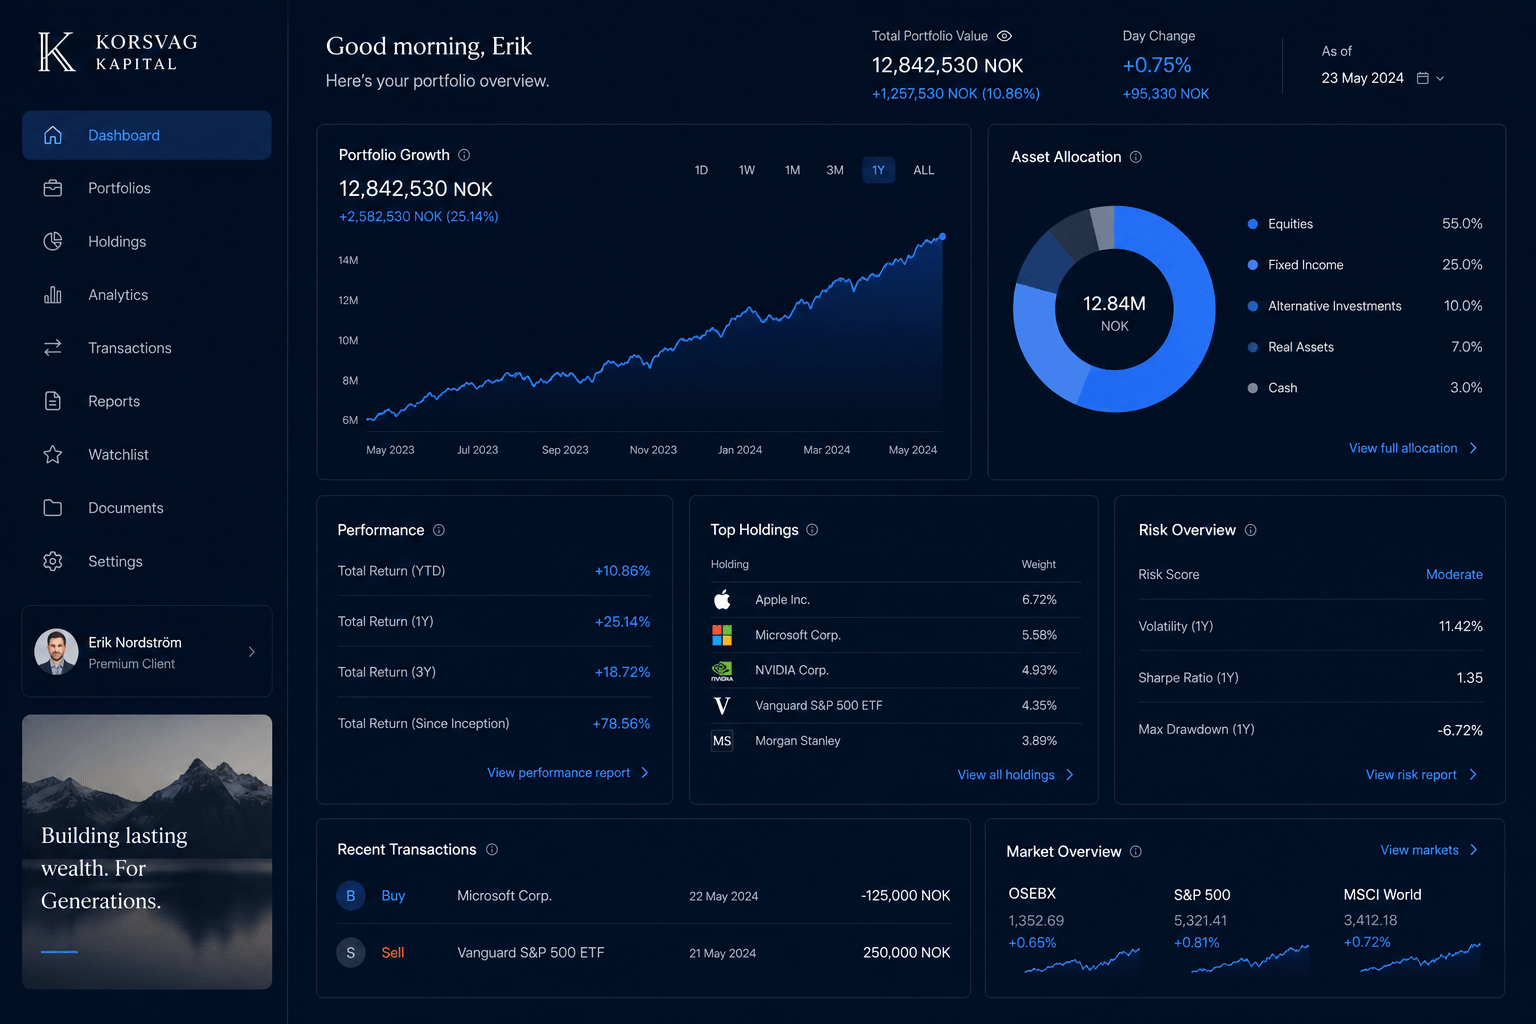
Task: Select the 1M chart range
Action: [792, 170]
